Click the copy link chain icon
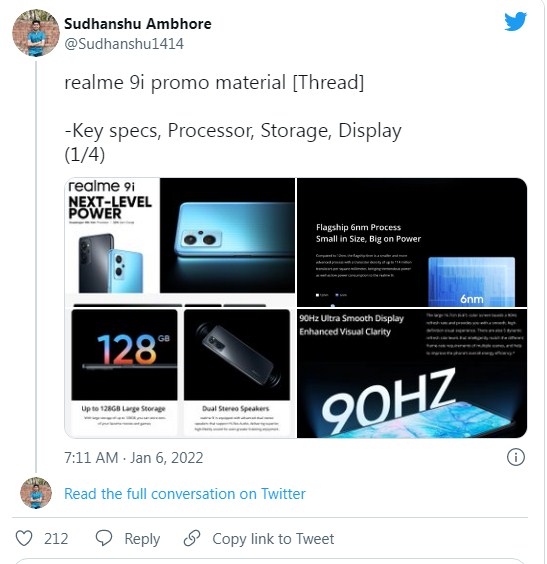 pos(192,538)
